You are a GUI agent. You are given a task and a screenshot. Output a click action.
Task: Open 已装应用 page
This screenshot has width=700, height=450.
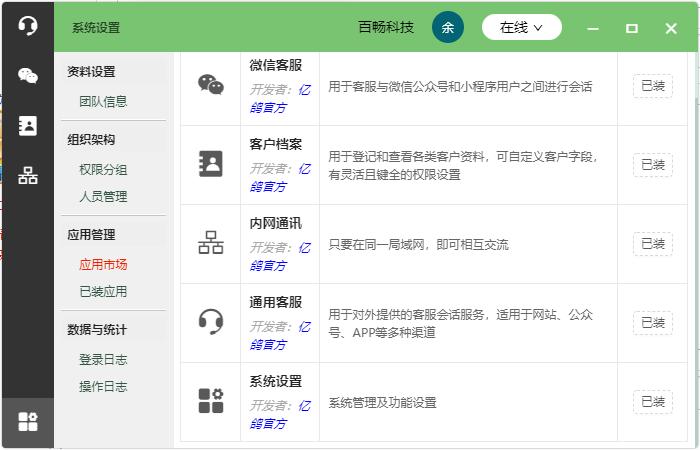click(103, 292)
